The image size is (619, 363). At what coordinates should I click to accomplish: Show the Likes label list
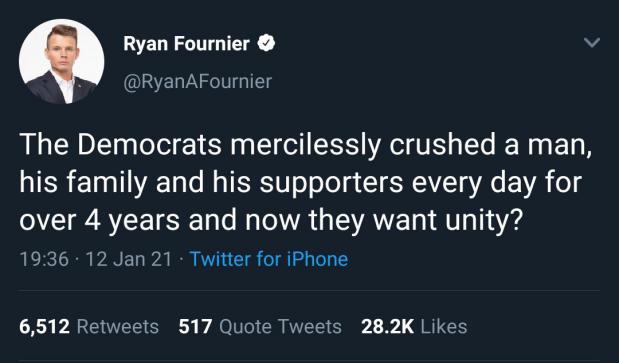point(444,327)
